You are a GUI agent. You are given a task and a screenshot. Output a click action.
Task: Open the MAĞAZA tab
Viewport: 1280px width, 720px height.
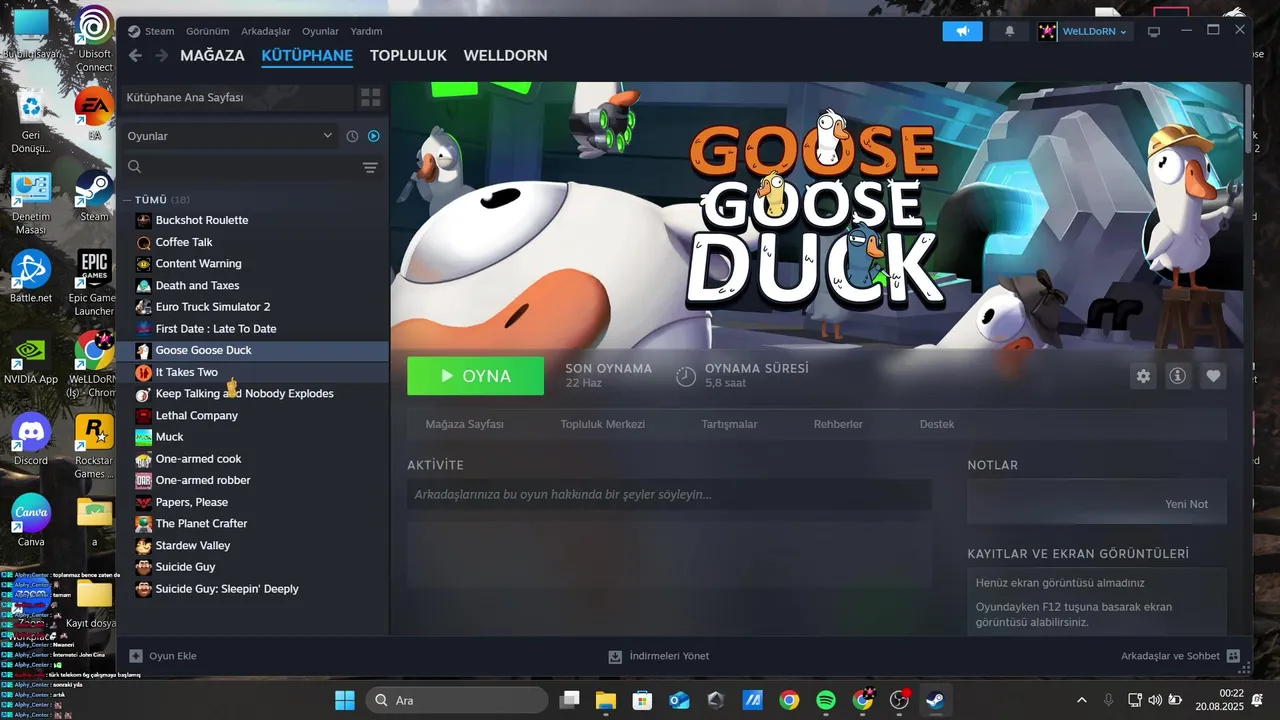point(212,56)
